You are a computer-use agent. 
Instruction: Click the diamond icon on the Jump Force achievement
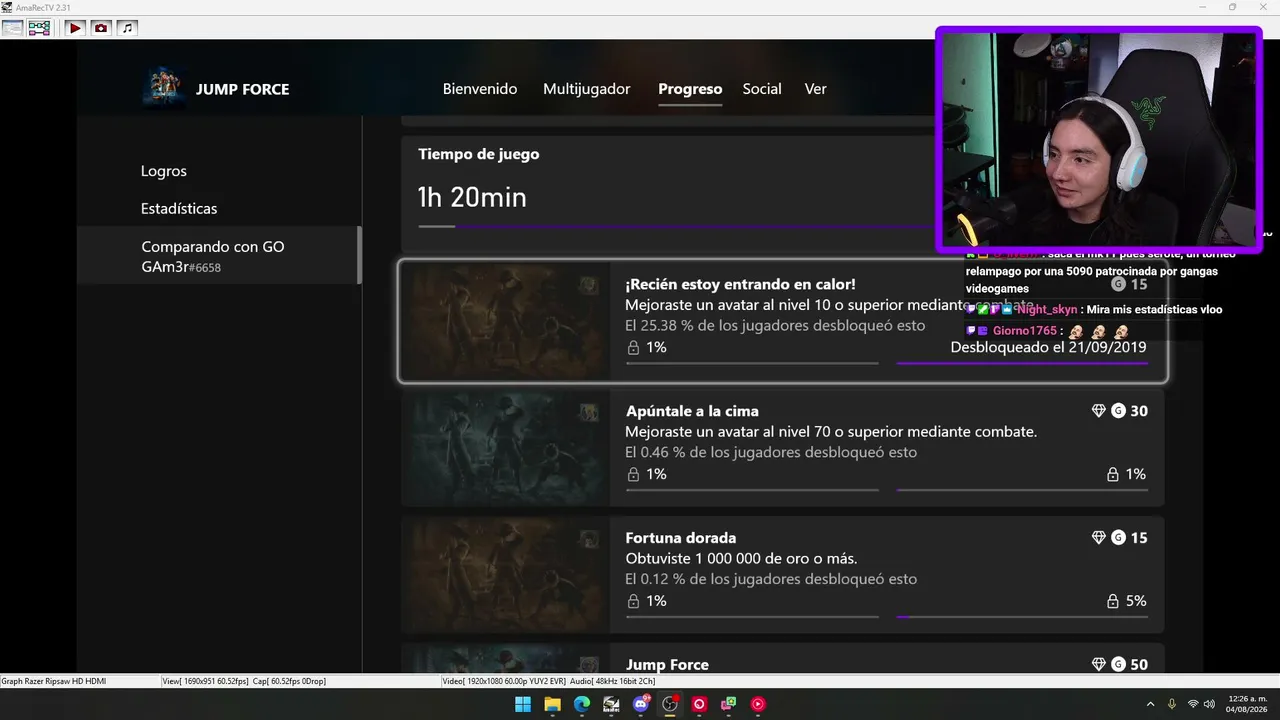coord(1099,665)
